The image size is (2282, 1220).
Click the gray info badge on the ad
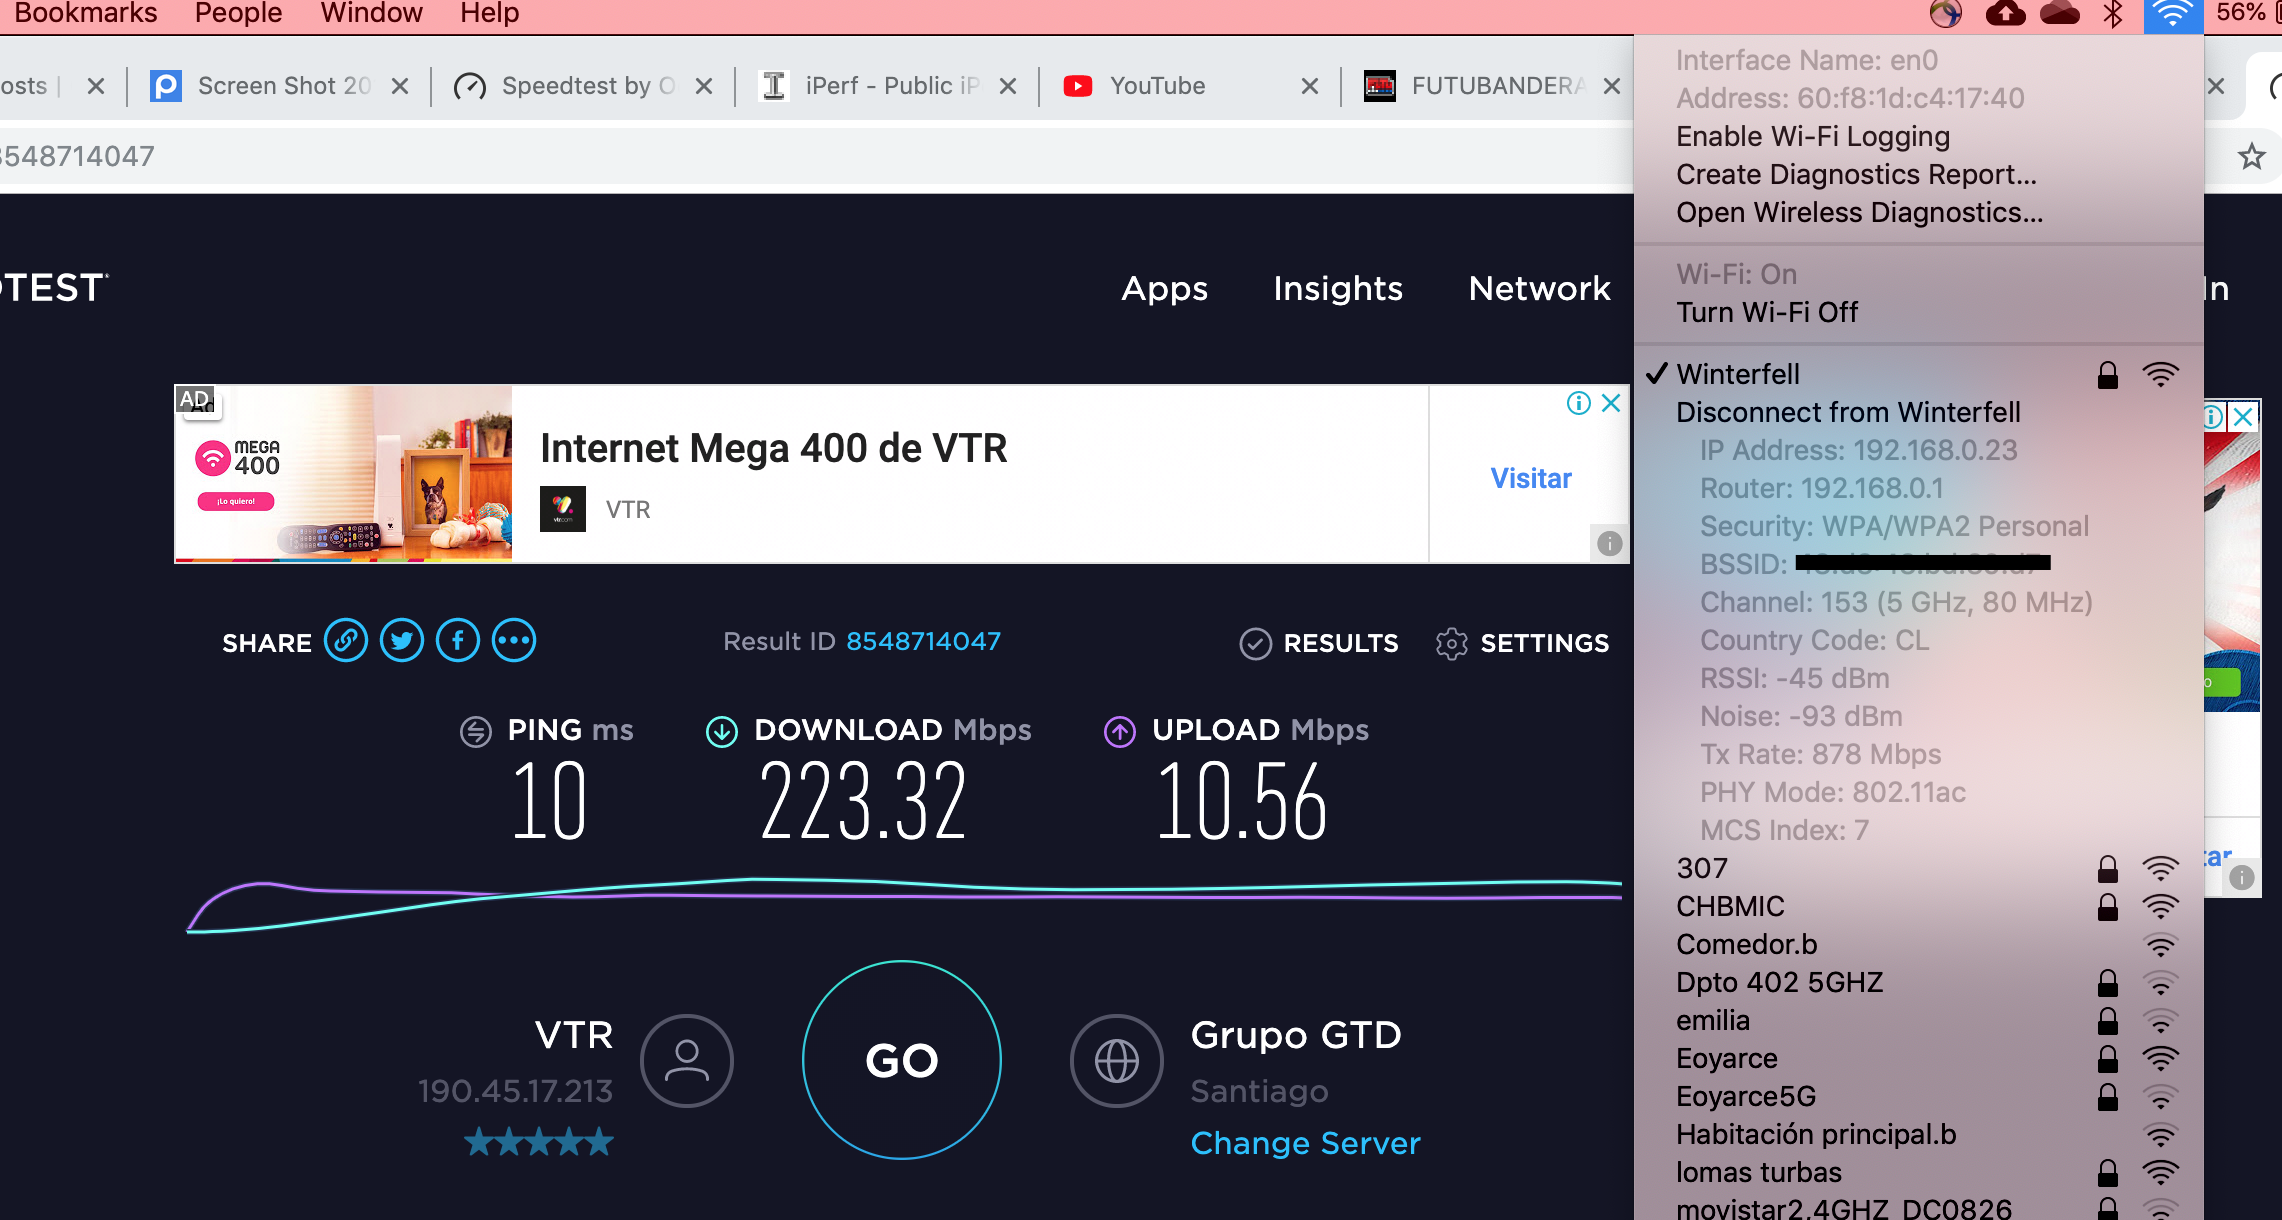point(1609,543)
